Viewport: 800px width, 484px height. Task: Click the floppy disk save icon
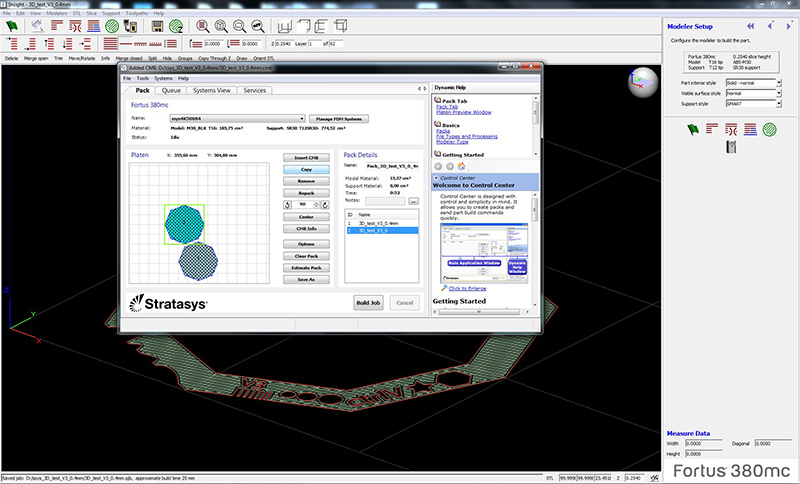tap(158, 26)
